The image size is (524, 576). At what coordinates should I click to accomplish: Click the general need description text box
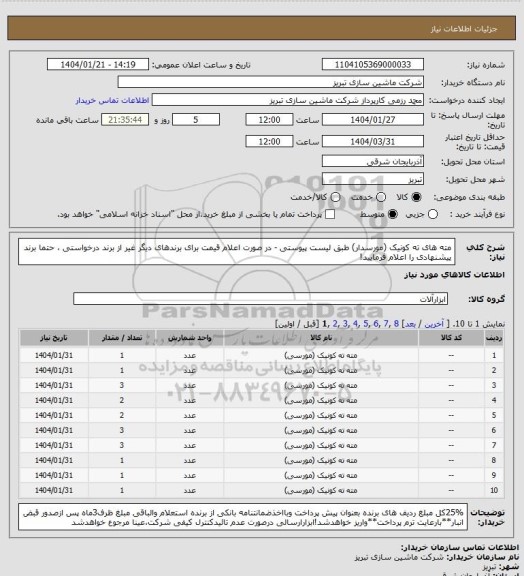237,252
